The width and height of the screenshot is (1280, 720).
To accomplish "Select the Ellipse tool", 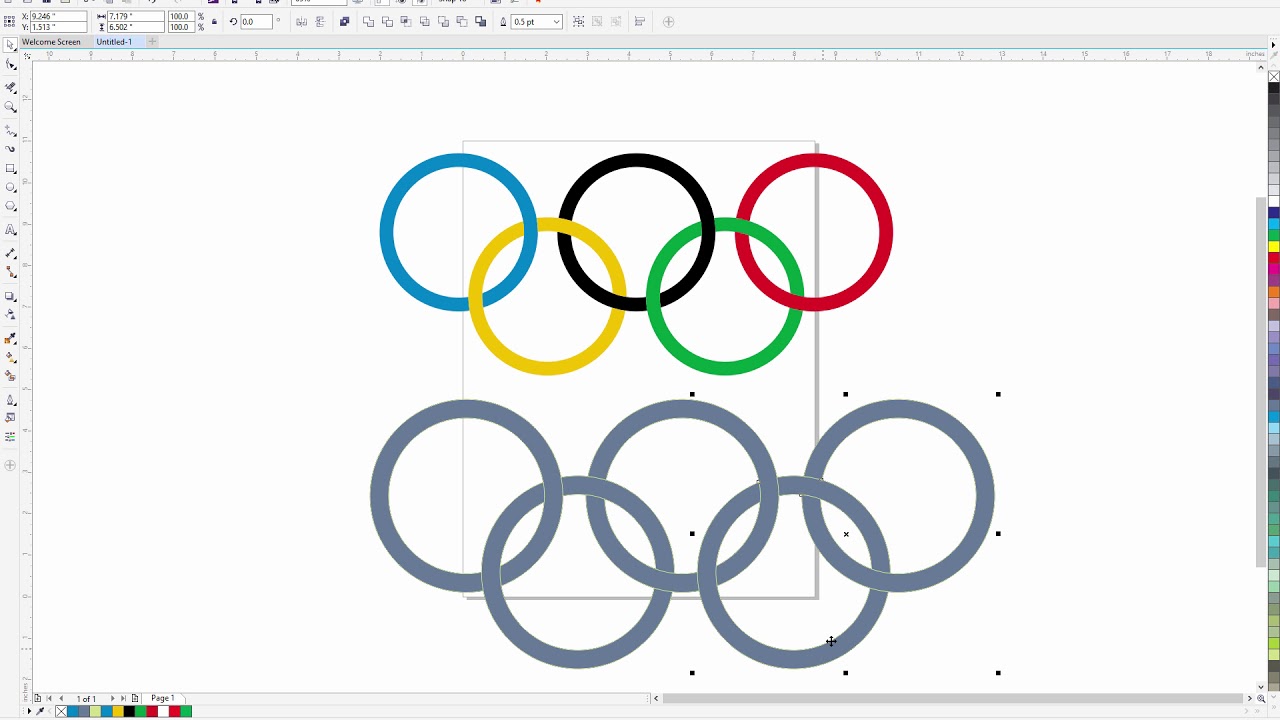I will coord(11,188).
